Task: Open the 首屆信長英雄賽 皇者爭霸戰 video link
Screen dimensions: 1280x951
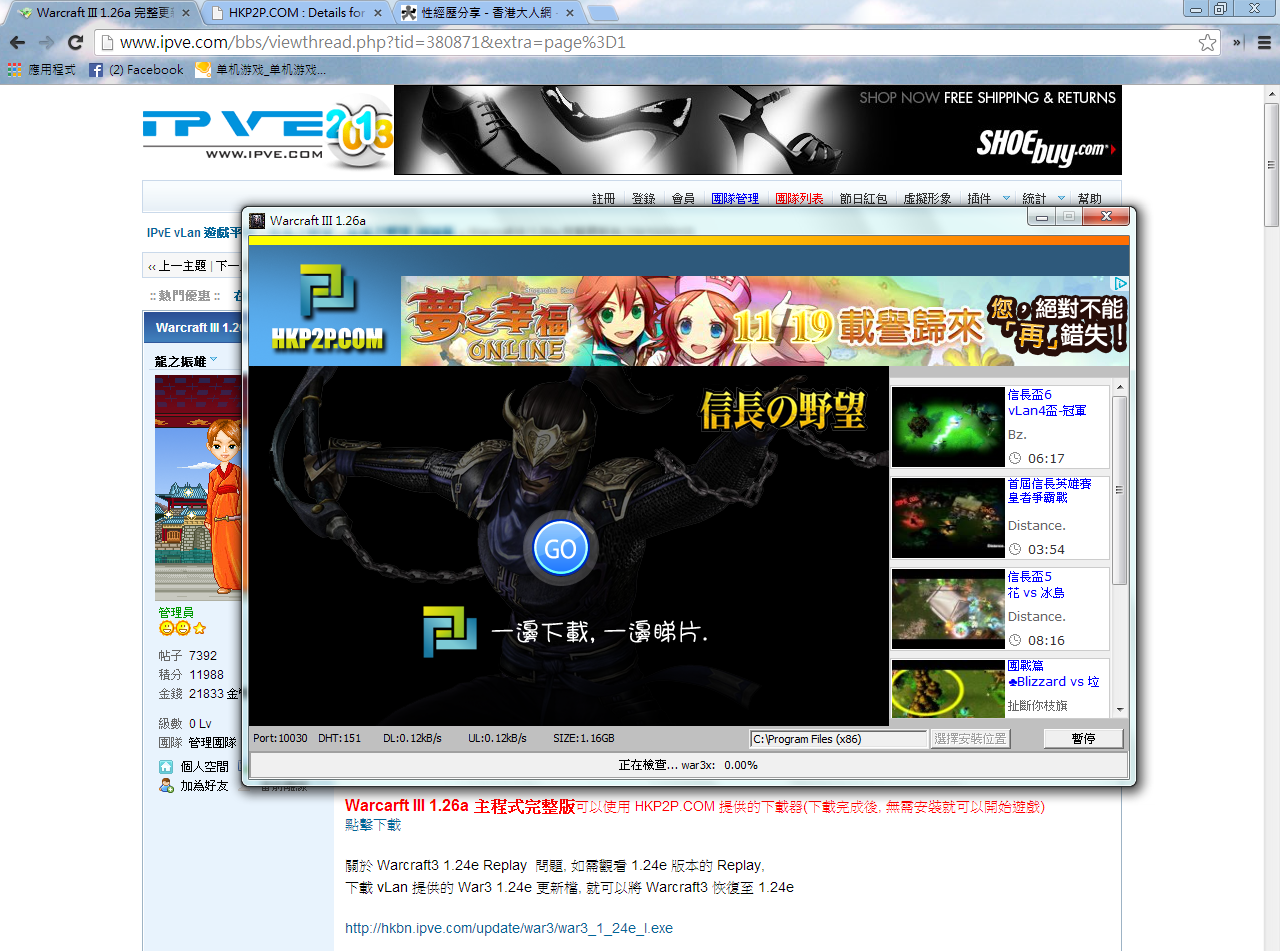Action: point(1050,491)
